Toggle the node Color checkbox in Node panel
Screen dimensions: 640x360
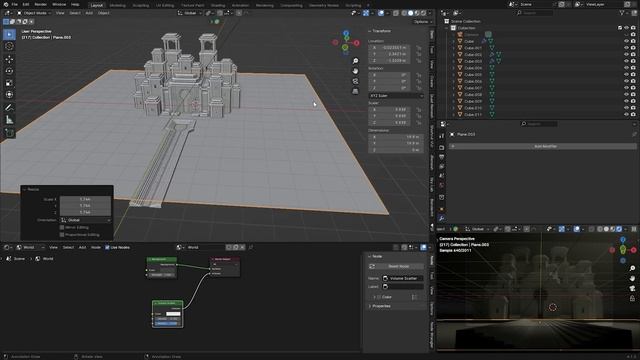379,297
